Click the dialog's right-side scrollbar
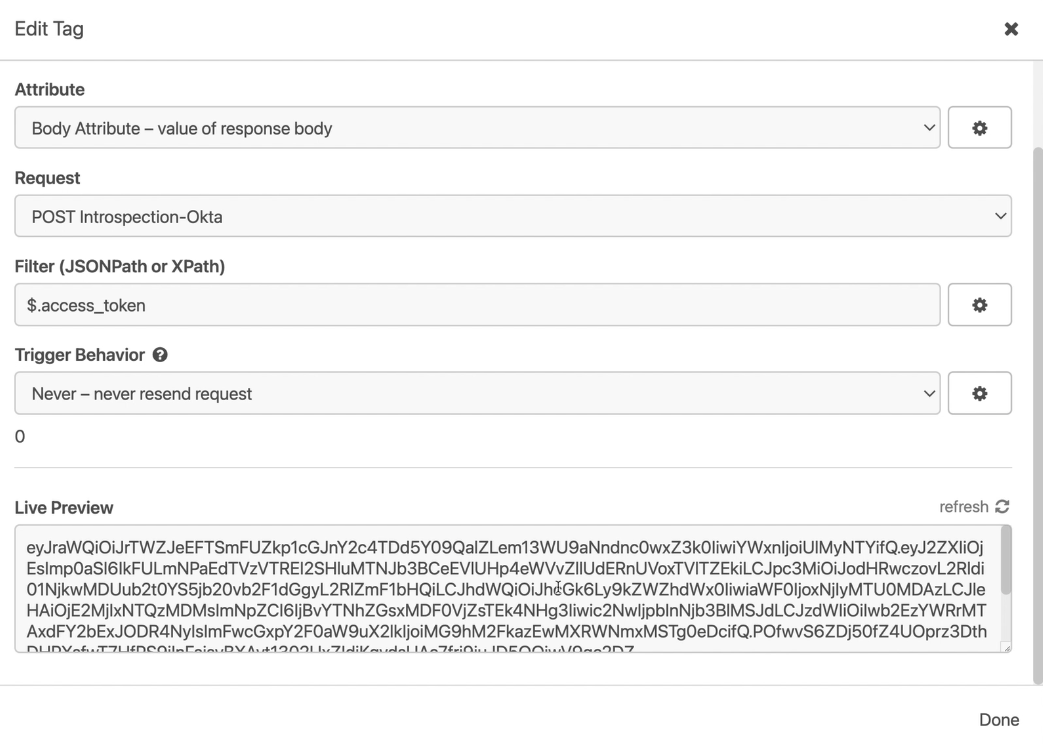Viewport: 1043px width, 748px height. coord(1036,400)
